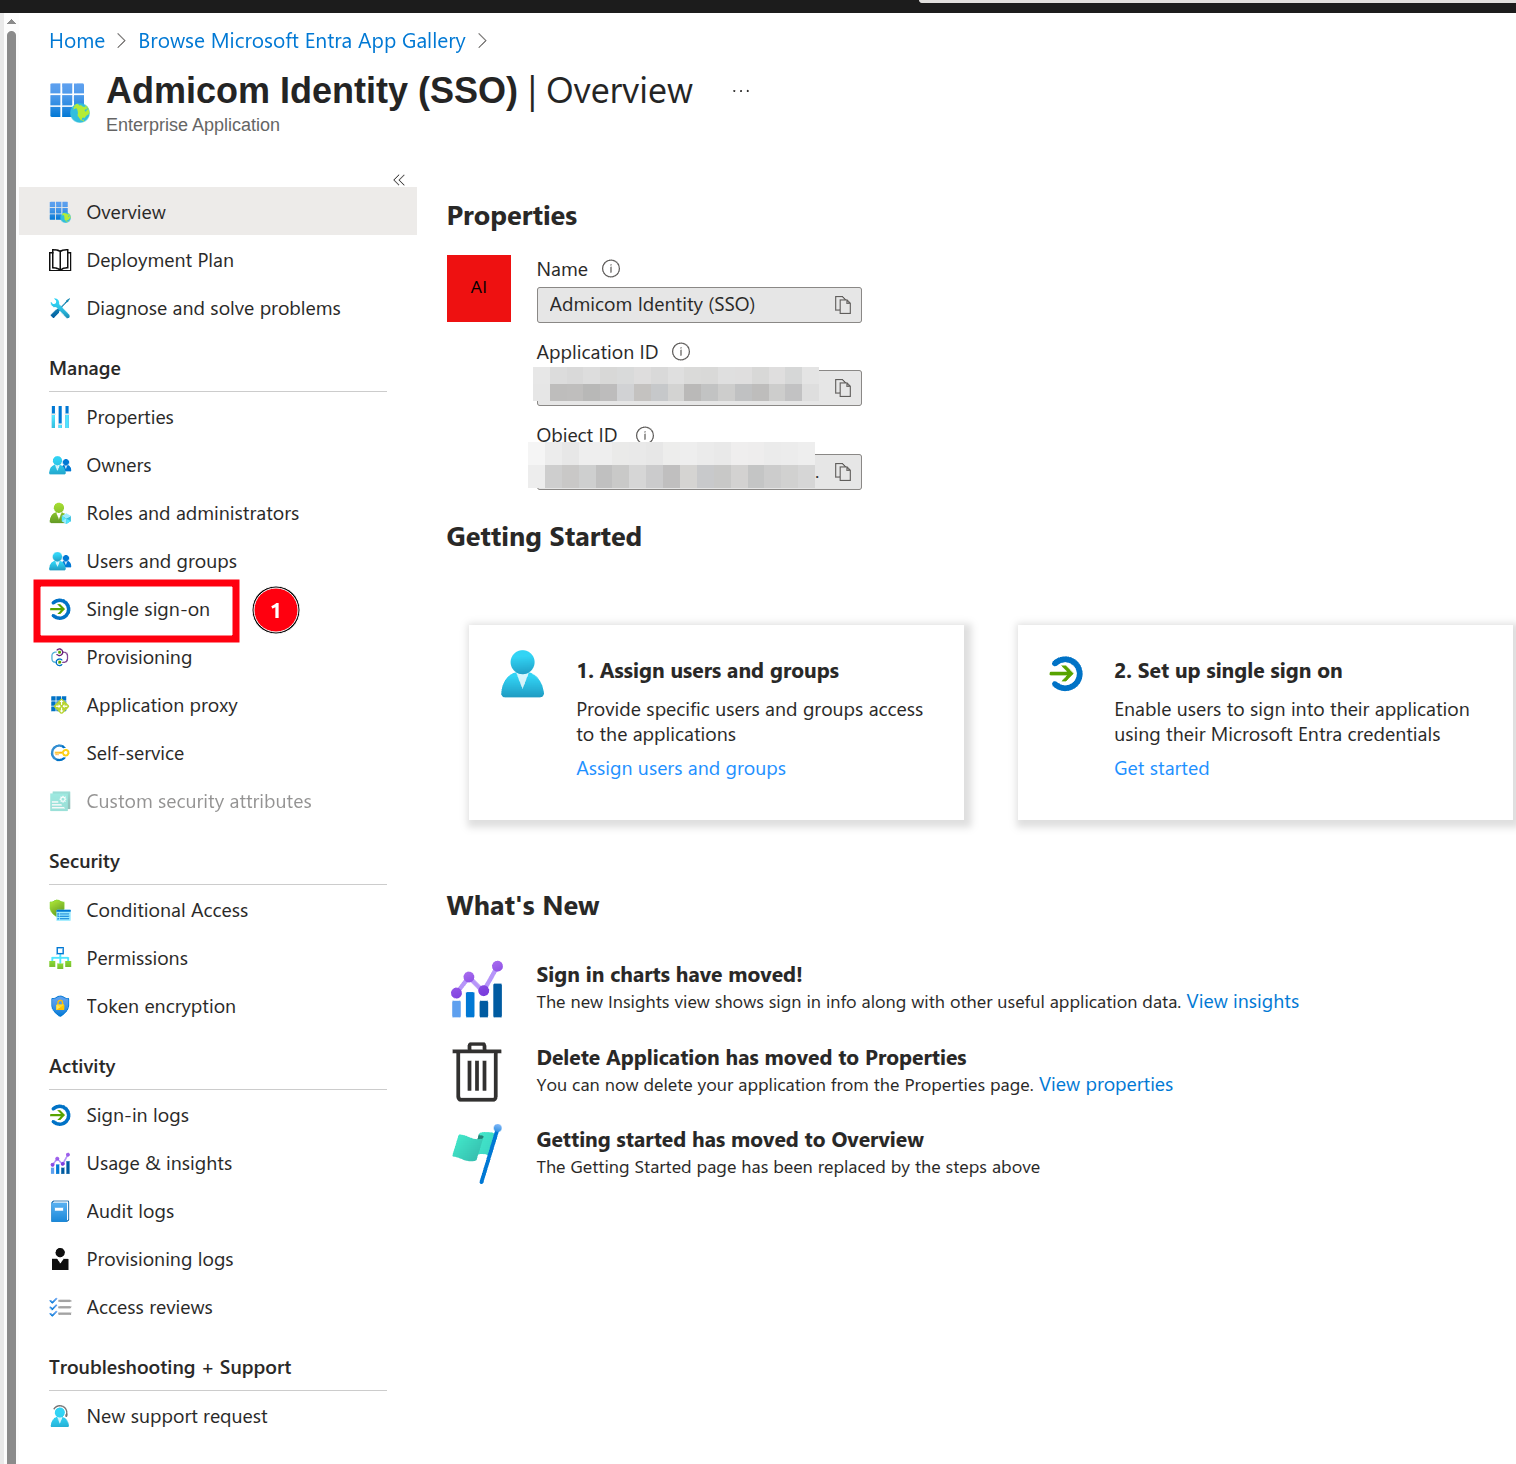Viewport: 1516px width, 1464px height.
Task: Click the Provisioning sidebar icon
Action: [x=60, y=657]
